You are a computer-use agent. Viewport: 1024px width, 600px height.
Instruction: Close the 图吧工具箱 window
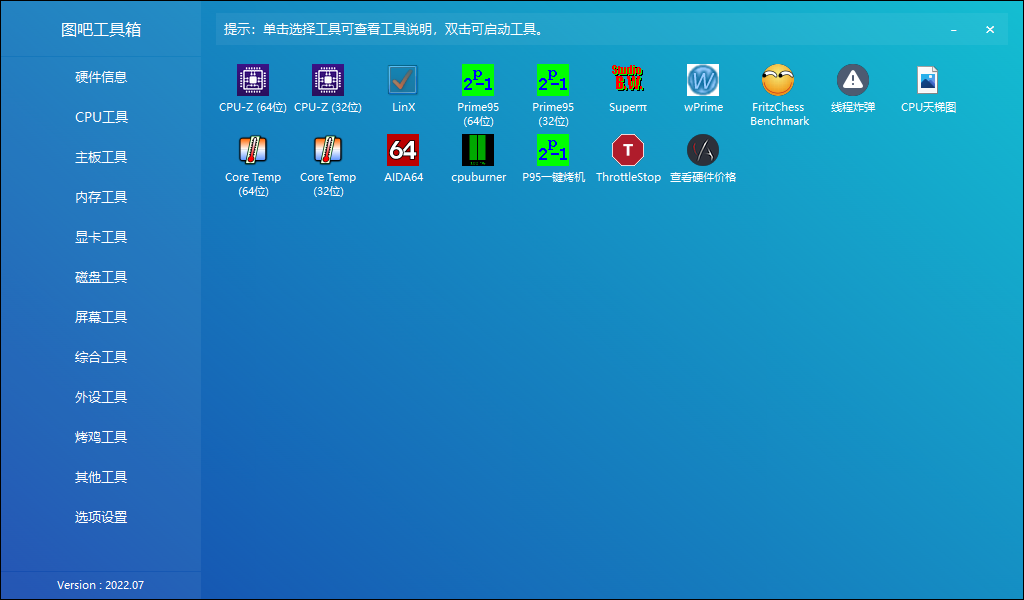990,30
